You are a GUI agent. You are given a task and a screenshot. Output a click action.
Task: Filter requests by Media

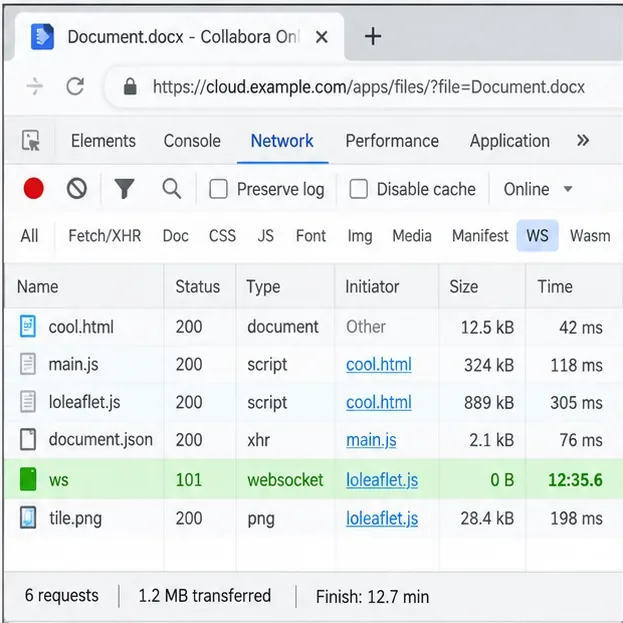(x=412, y=236)
